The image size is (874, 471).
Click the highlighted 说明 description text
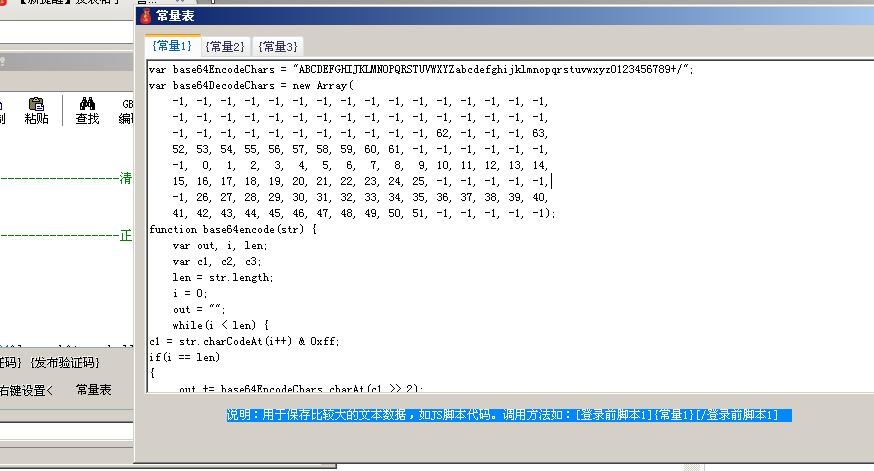click(508, 415)
